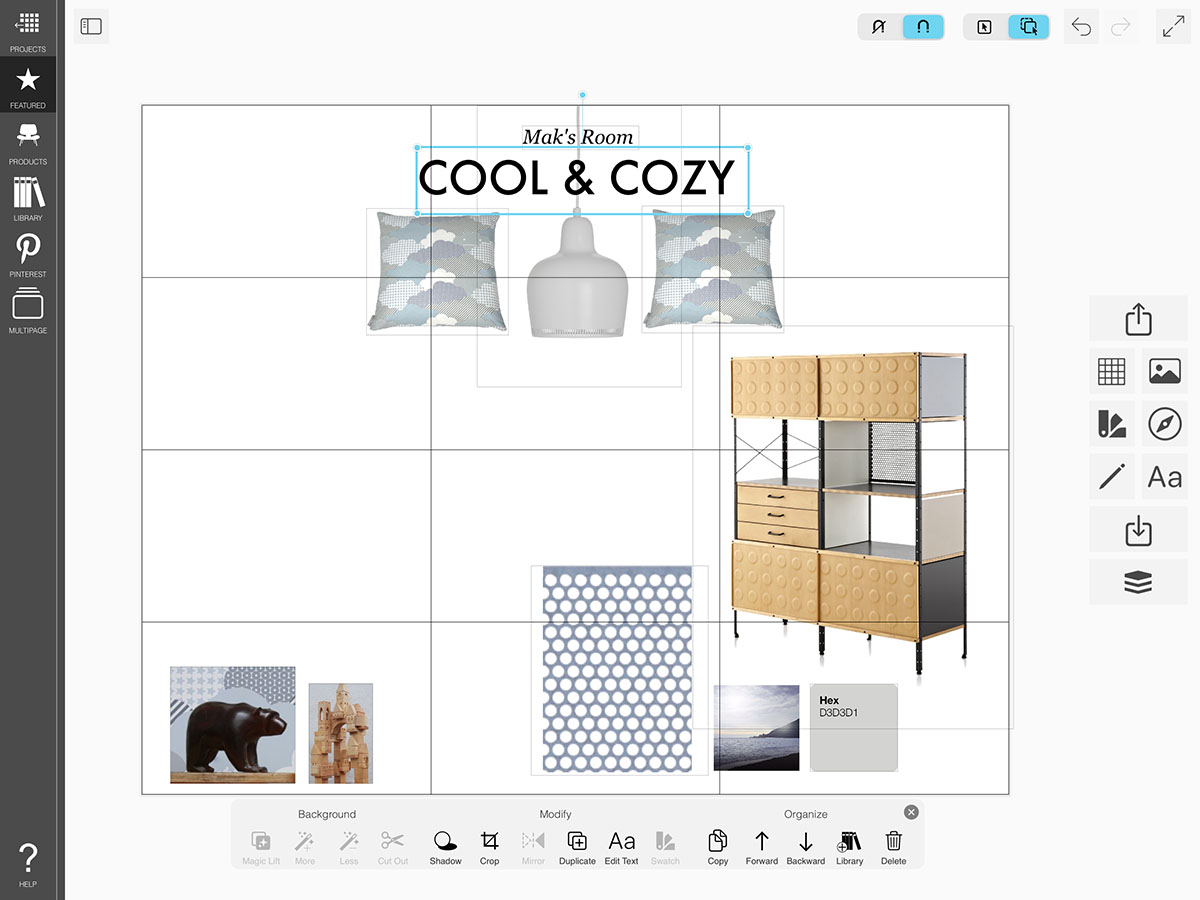Select the Hex D3D3D1 color swatch
Viewport: 1200px width, 900px height.
(853, 728)
